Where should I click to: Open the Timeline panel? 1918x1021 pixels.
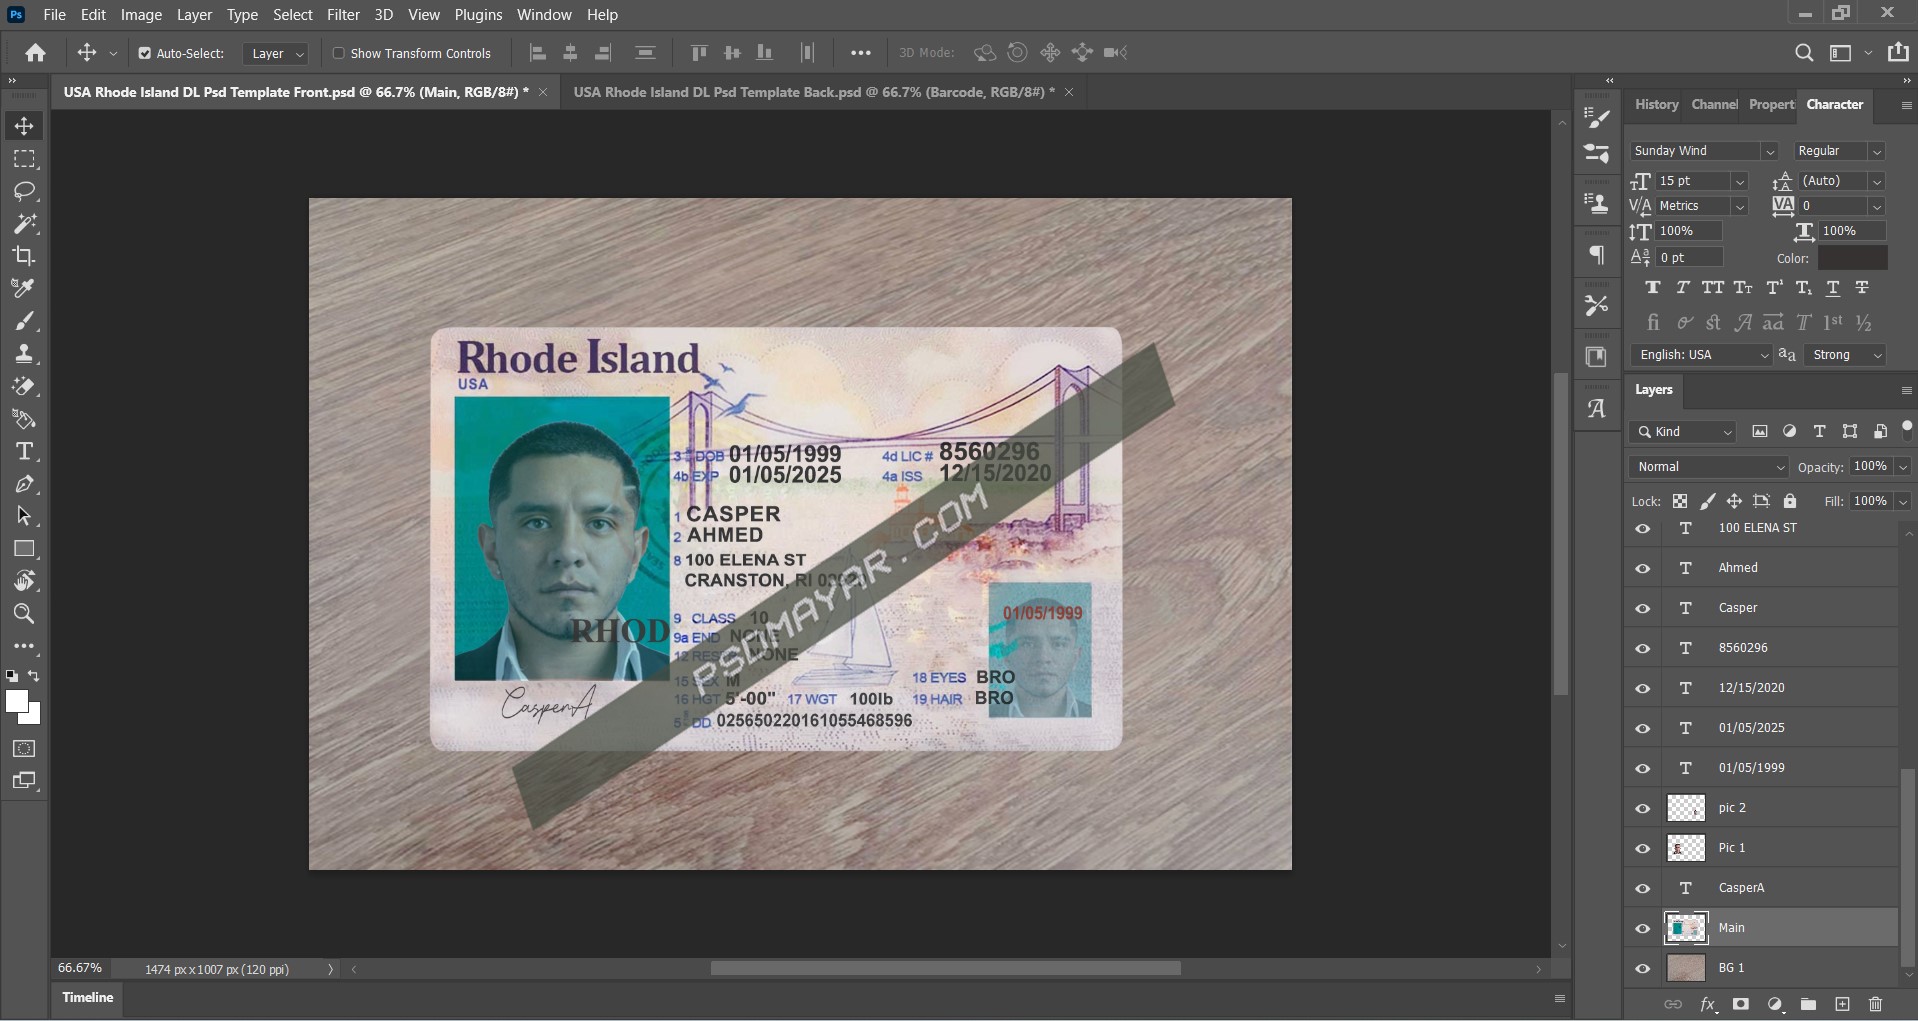(x=88, y=997)
